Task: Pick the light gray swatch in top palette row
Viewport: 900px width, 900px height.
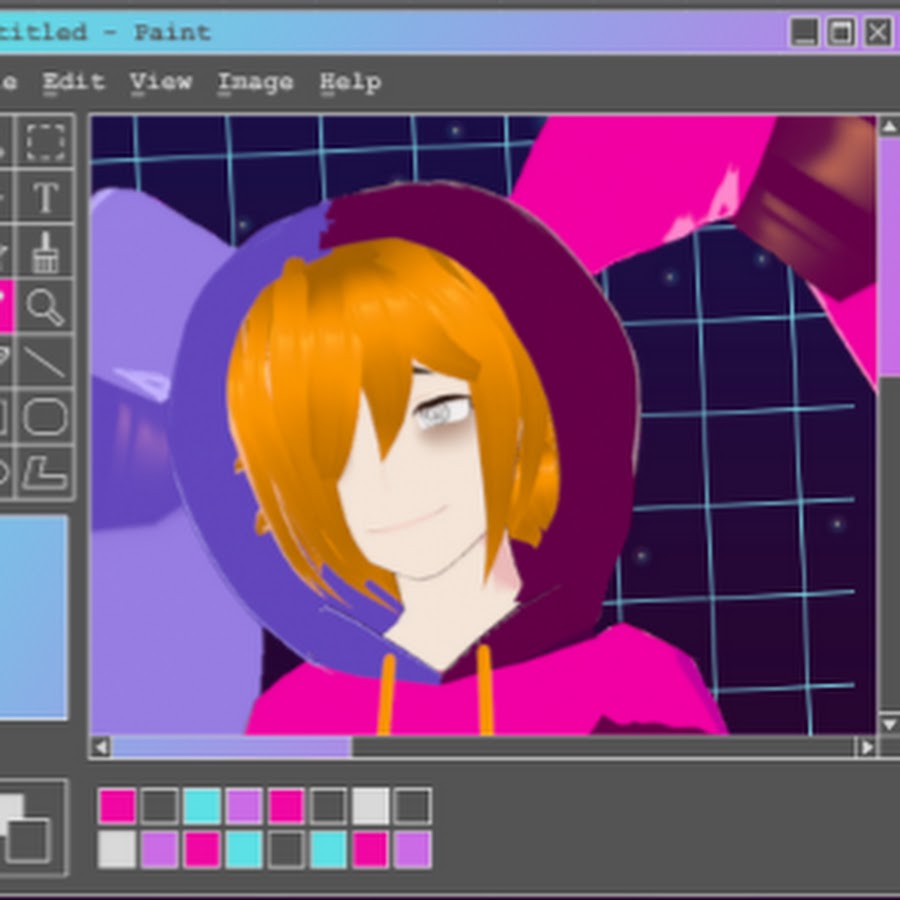Action: (370, 806)
